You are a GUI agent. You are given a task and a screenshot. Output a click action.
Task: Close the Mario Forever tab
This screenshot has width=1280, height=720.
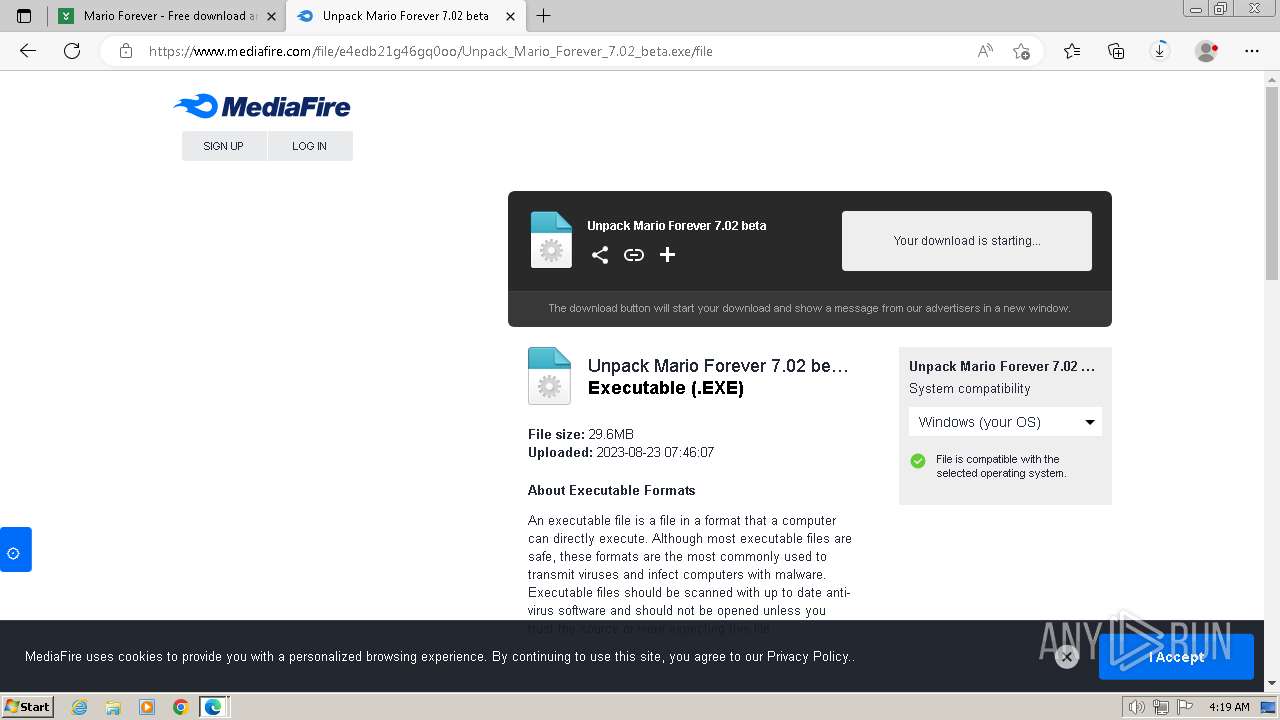click(271, 16)
